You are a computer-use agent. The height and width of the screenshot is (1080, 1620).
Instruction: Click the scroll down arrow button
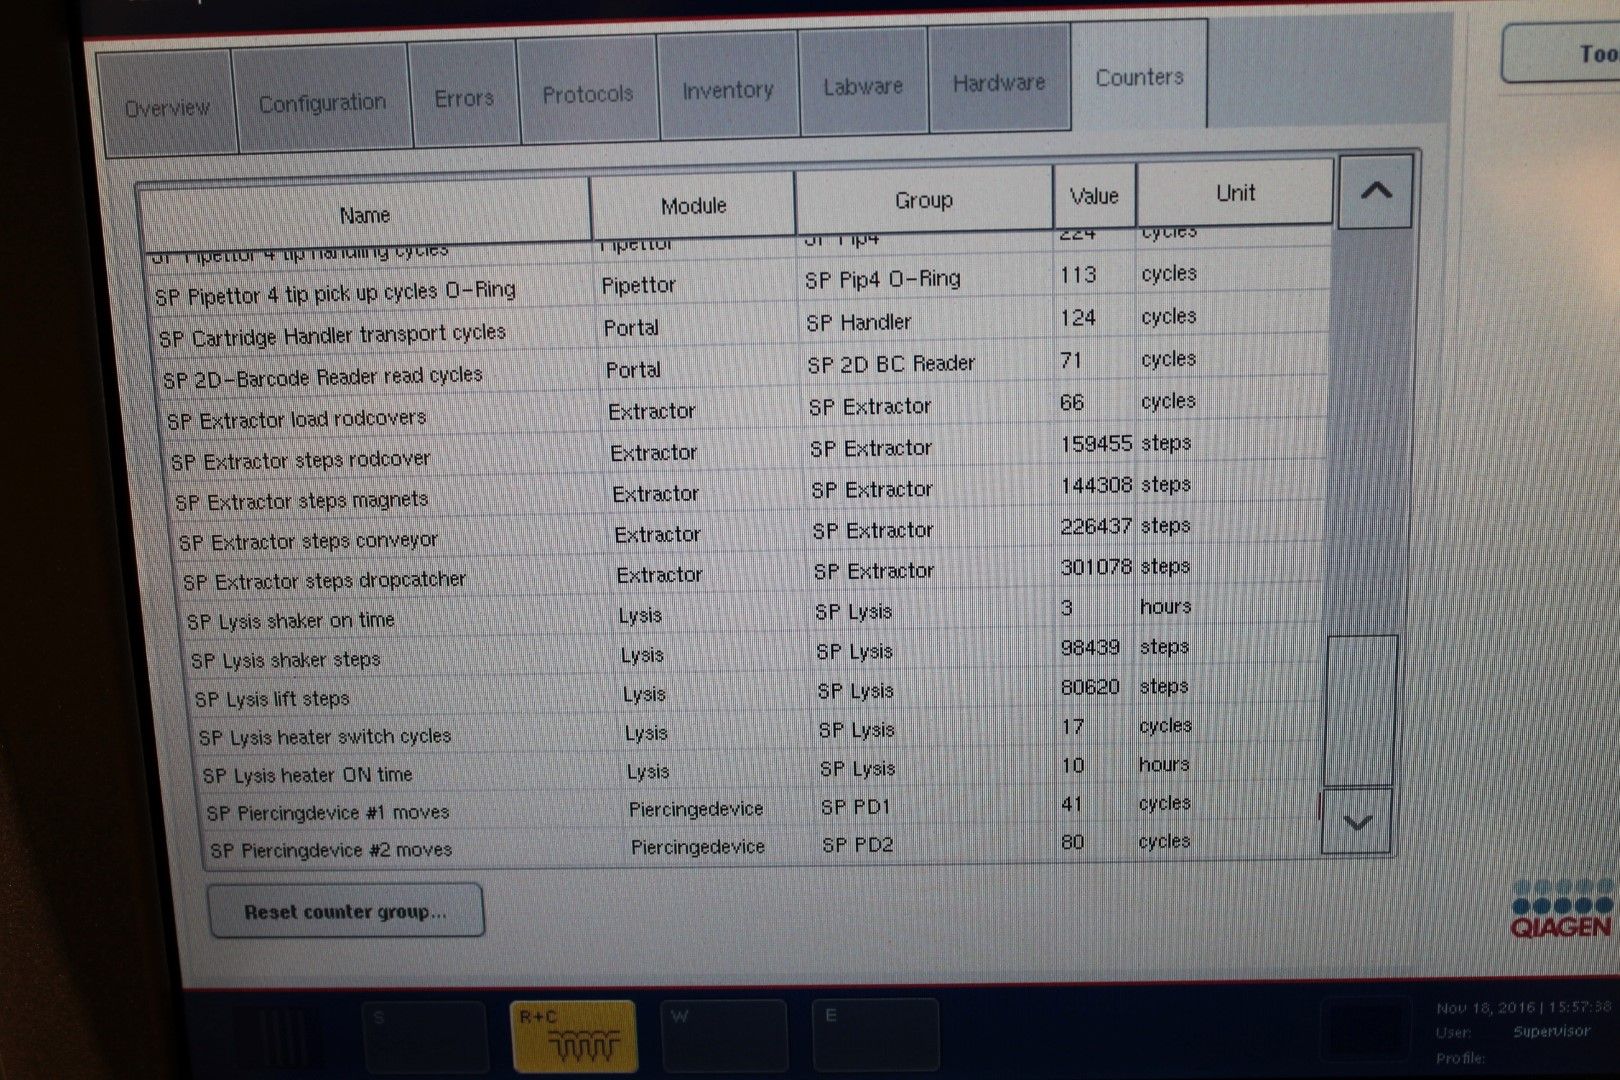[x=1357, y=822]
